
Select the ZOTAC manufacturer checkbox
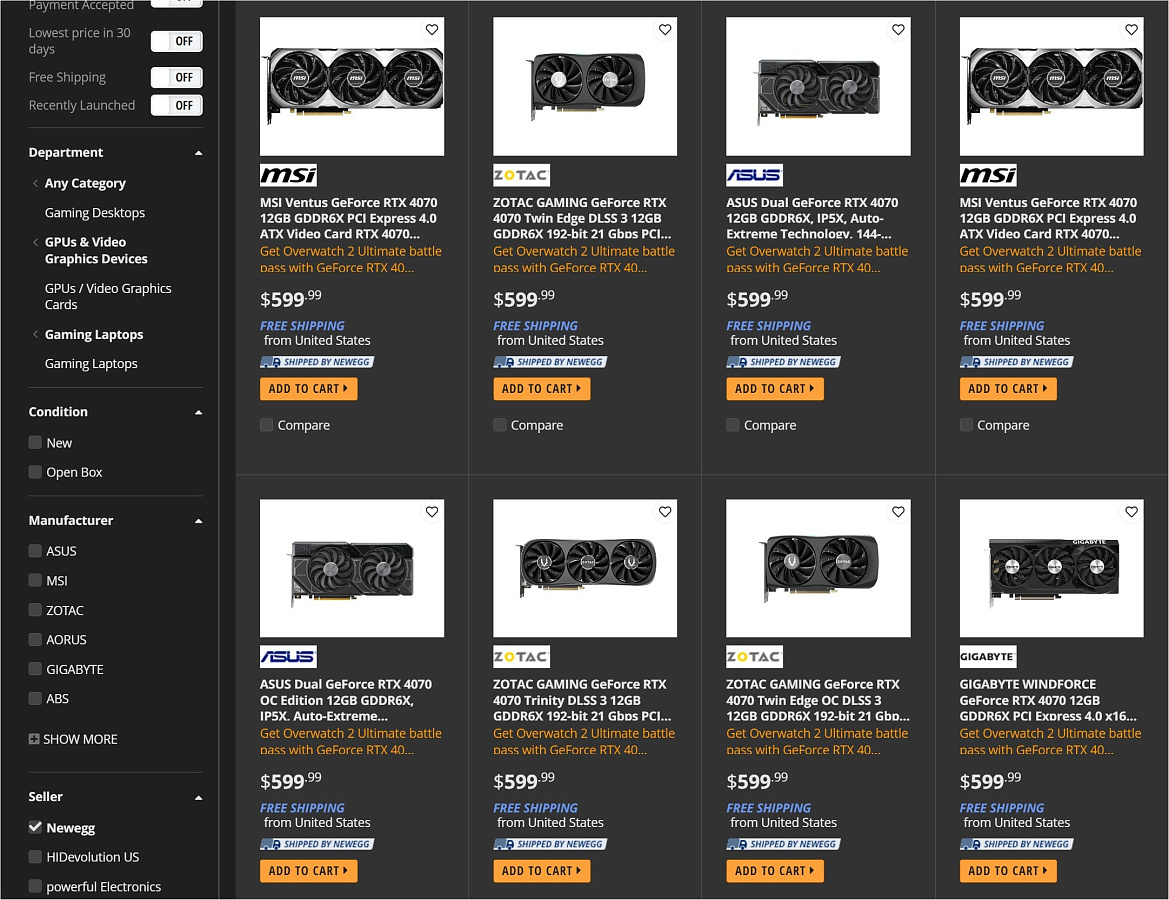pyautogui.click(x=35, y=610)
